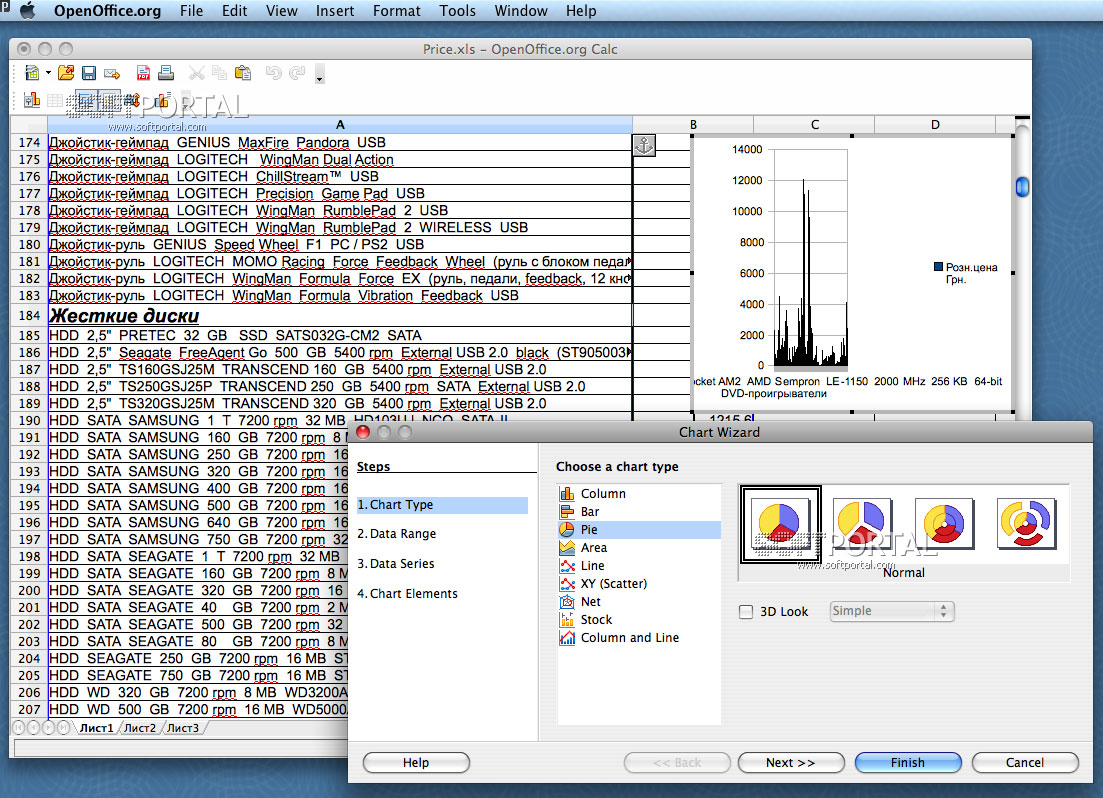Click the Print toolbar icon
This screenshot has height=798, width=1103.
[166, 73]
